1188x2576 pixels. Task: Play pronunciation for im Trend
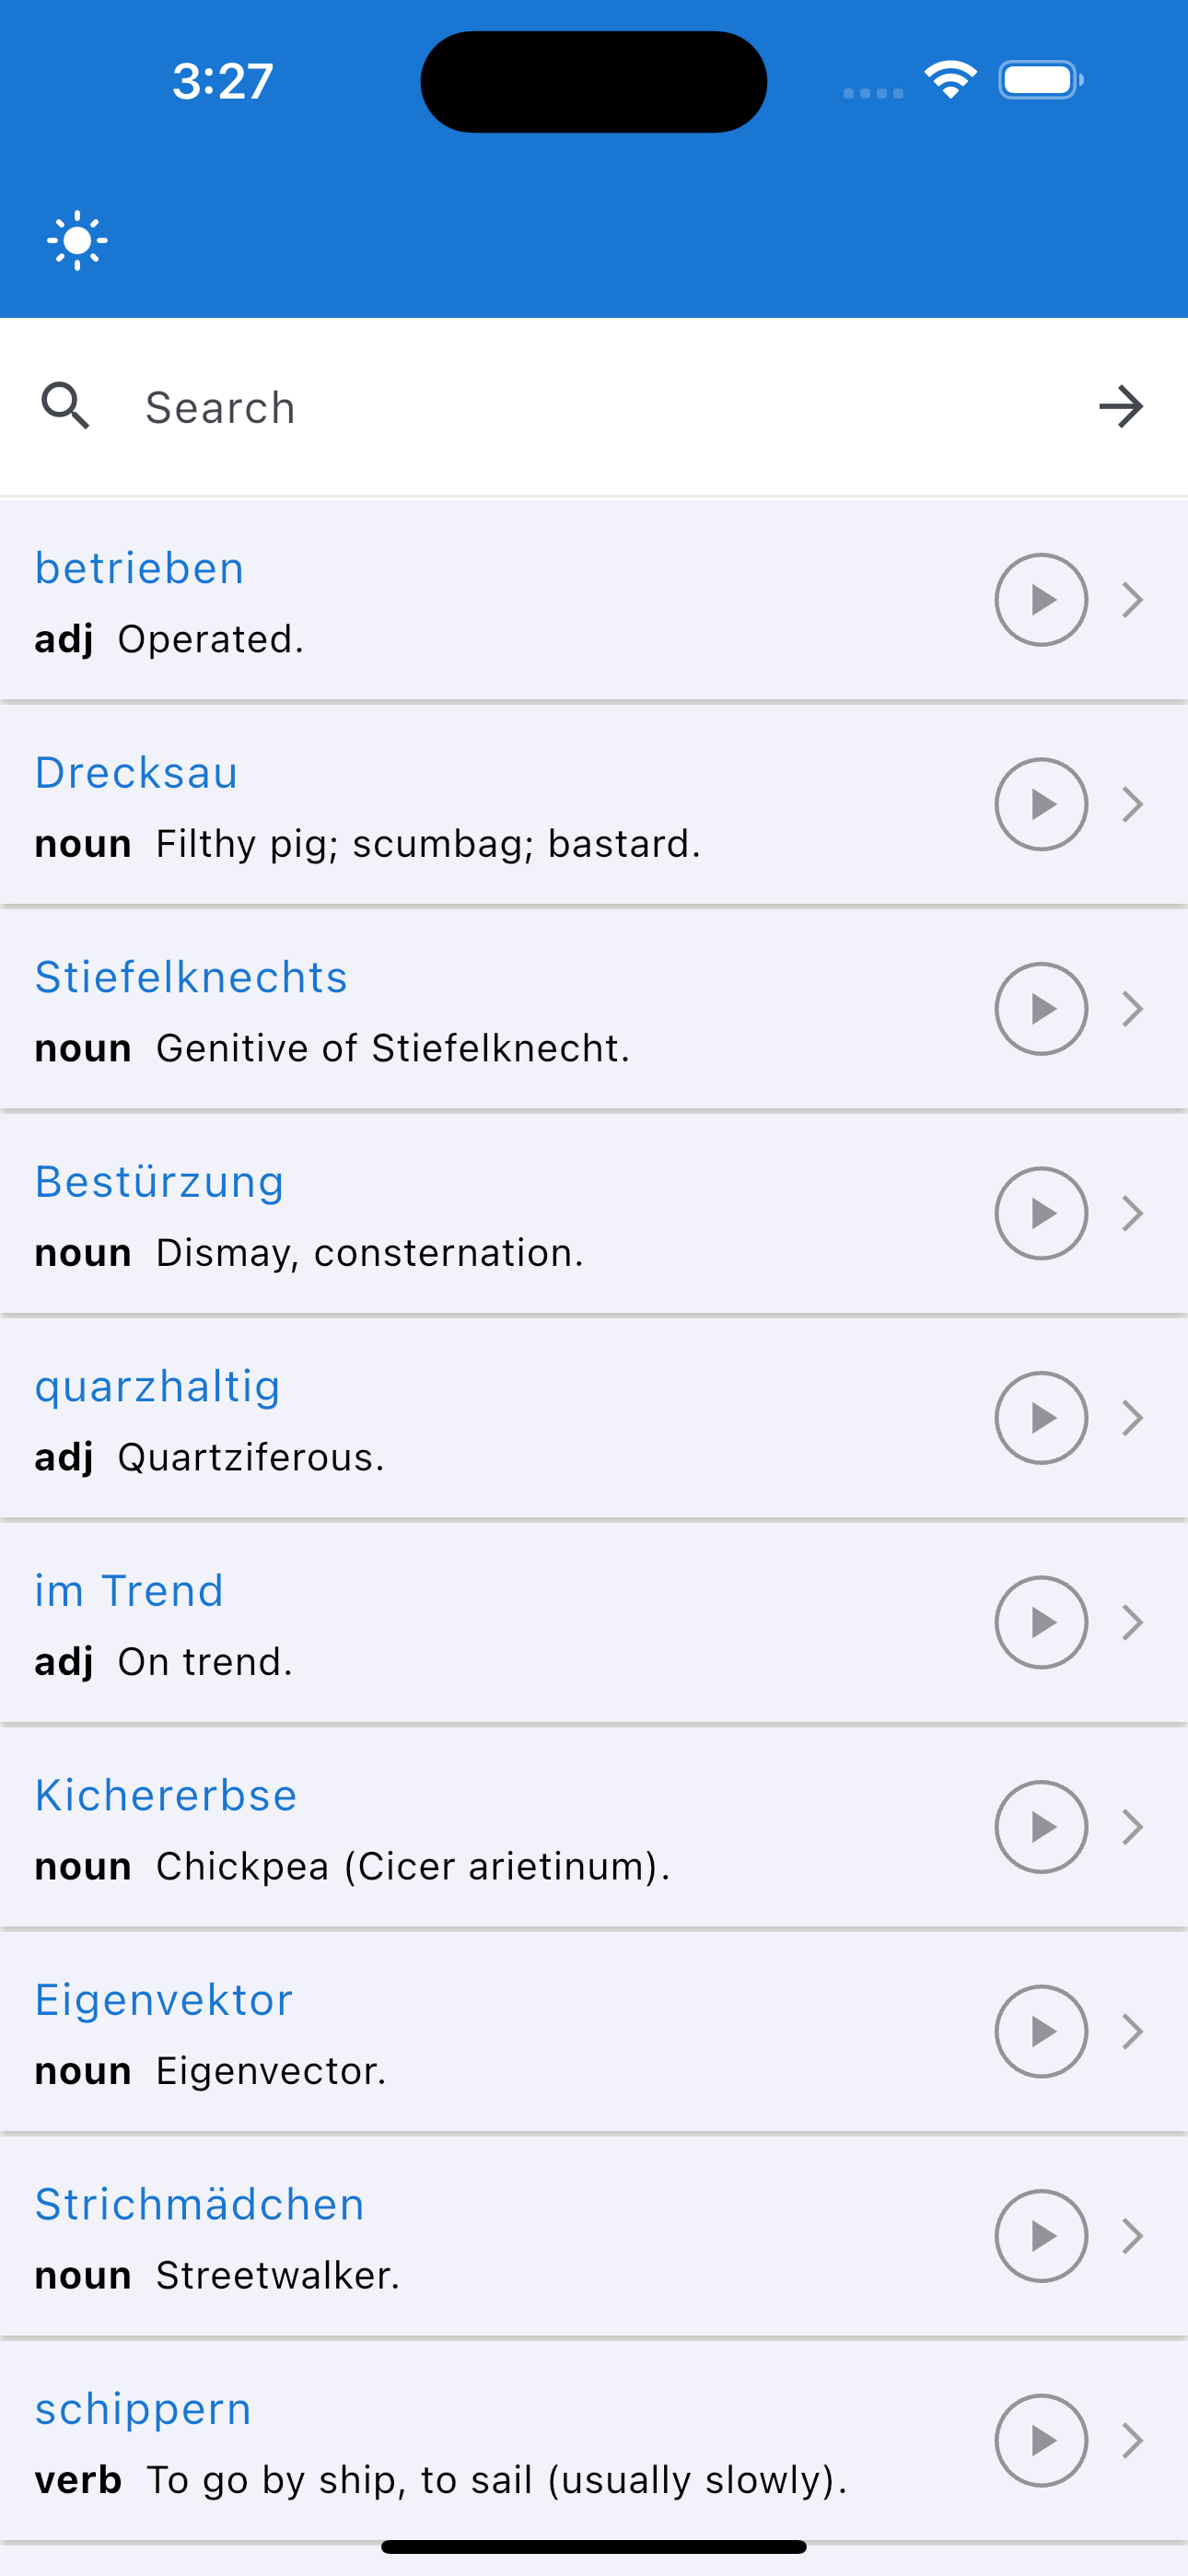[x=1041, y=1622]
